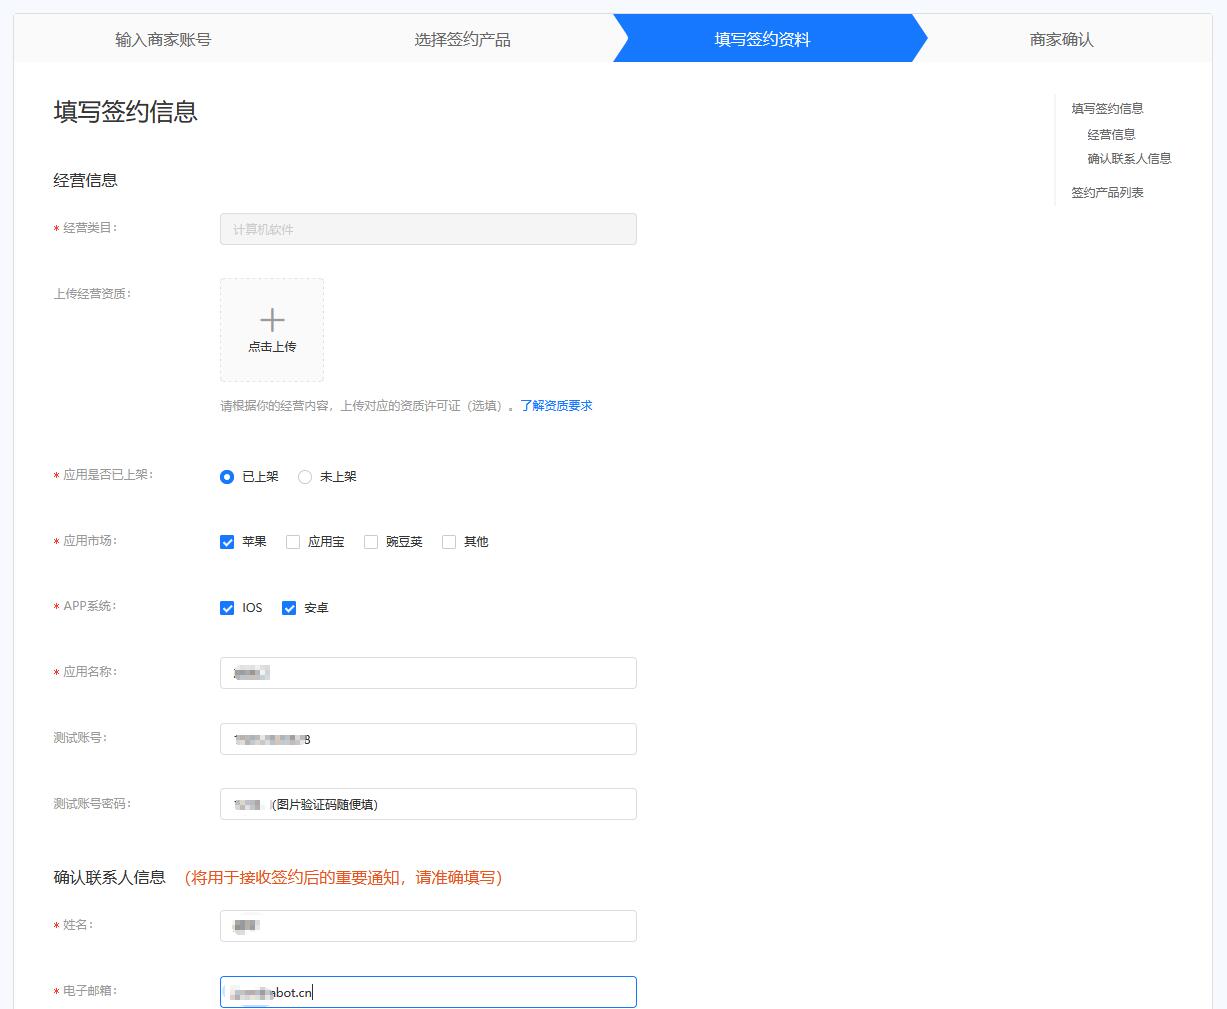Click the 姓名 input field

[x=428, y=926]
